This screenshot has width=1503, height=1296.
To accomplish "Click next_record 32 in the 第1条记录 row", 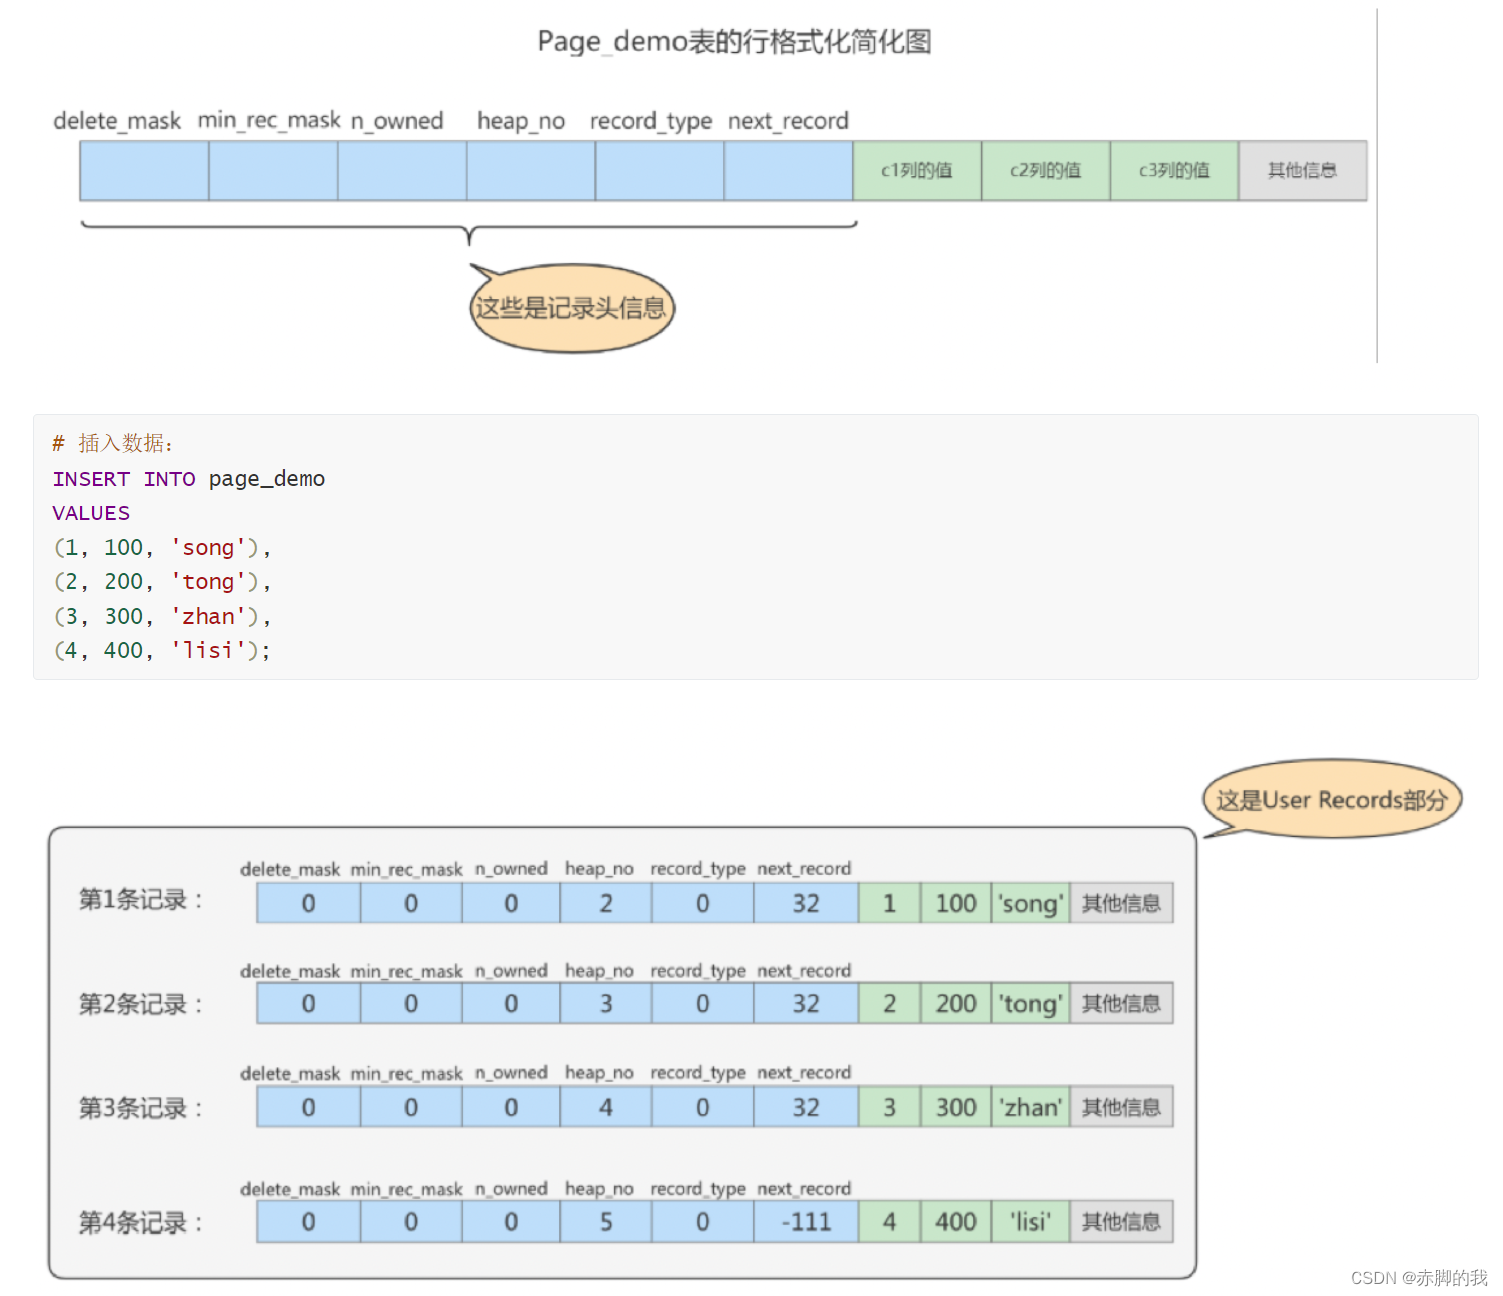I will (806, 903).
